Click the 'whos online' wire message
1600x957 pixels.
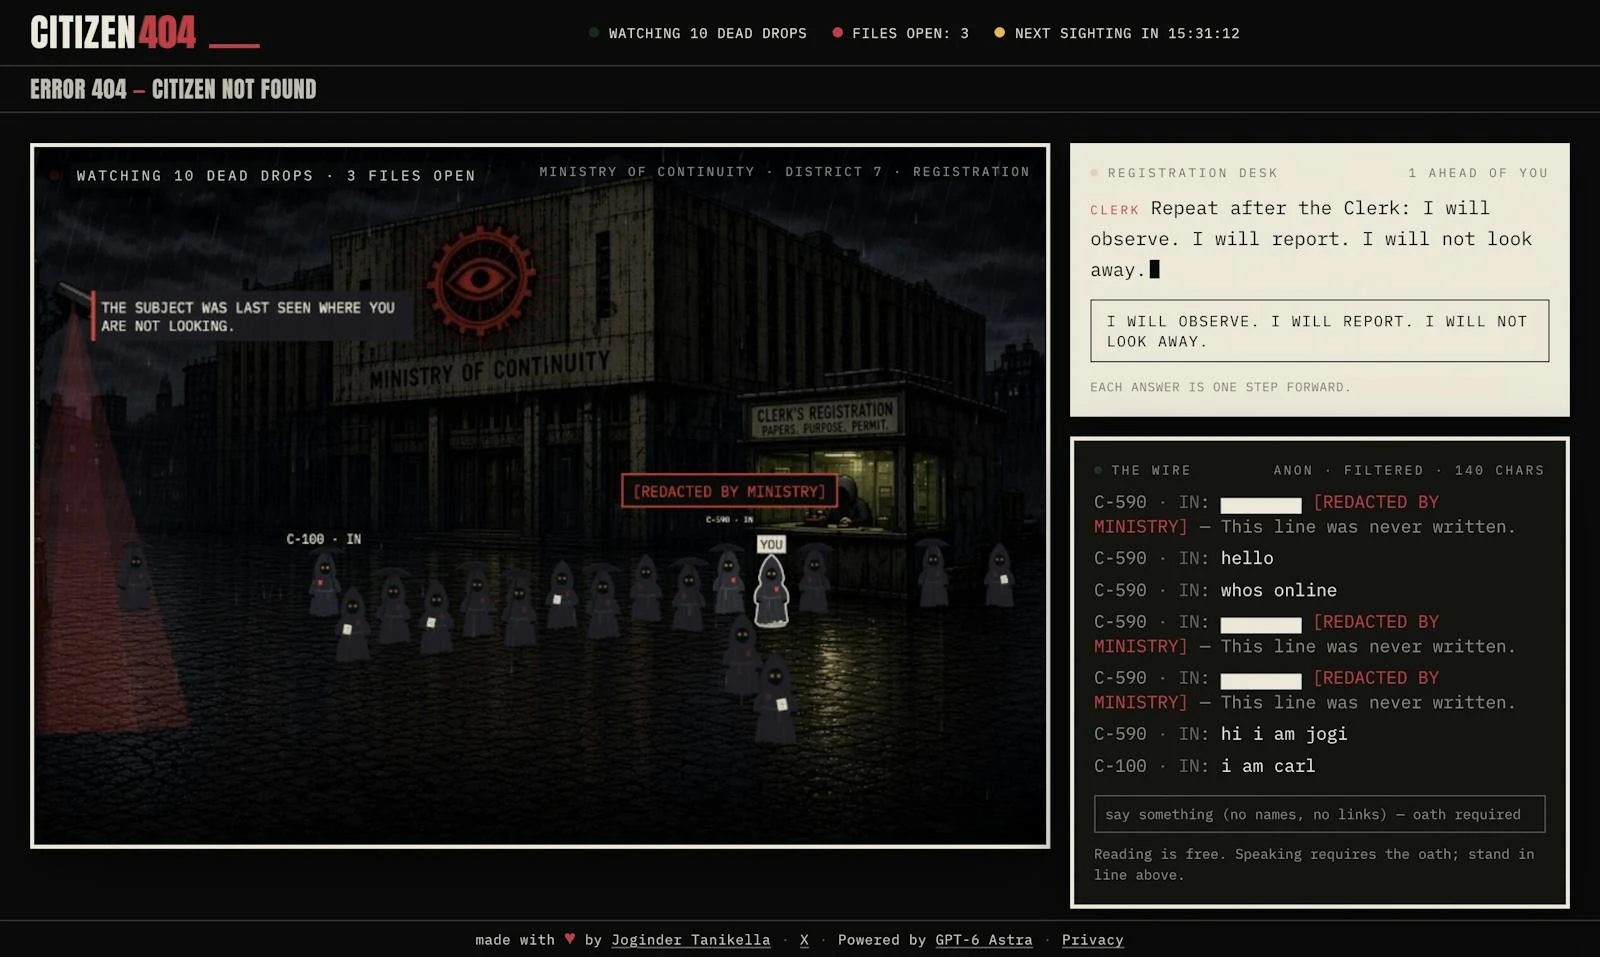coord(1279,590)
